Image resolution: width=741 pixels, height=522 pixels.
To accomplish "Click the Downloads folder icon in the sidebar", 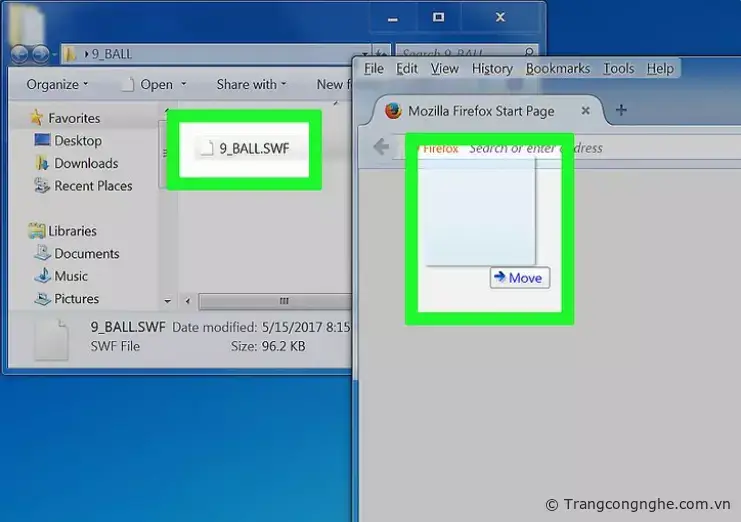I will 42,163.
